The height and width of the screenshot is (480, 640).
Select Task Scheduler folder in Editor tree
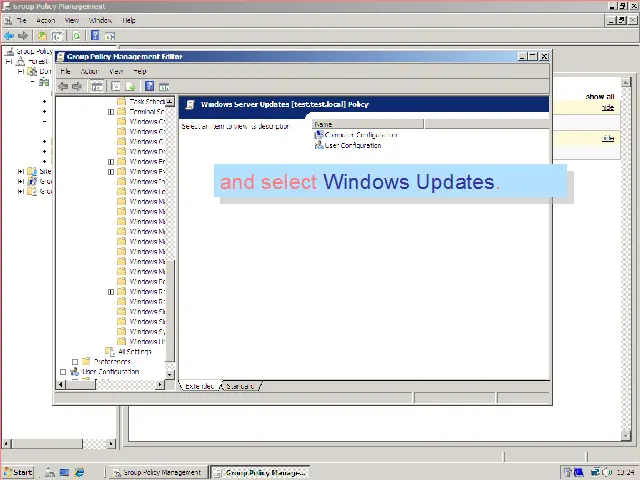141,101
